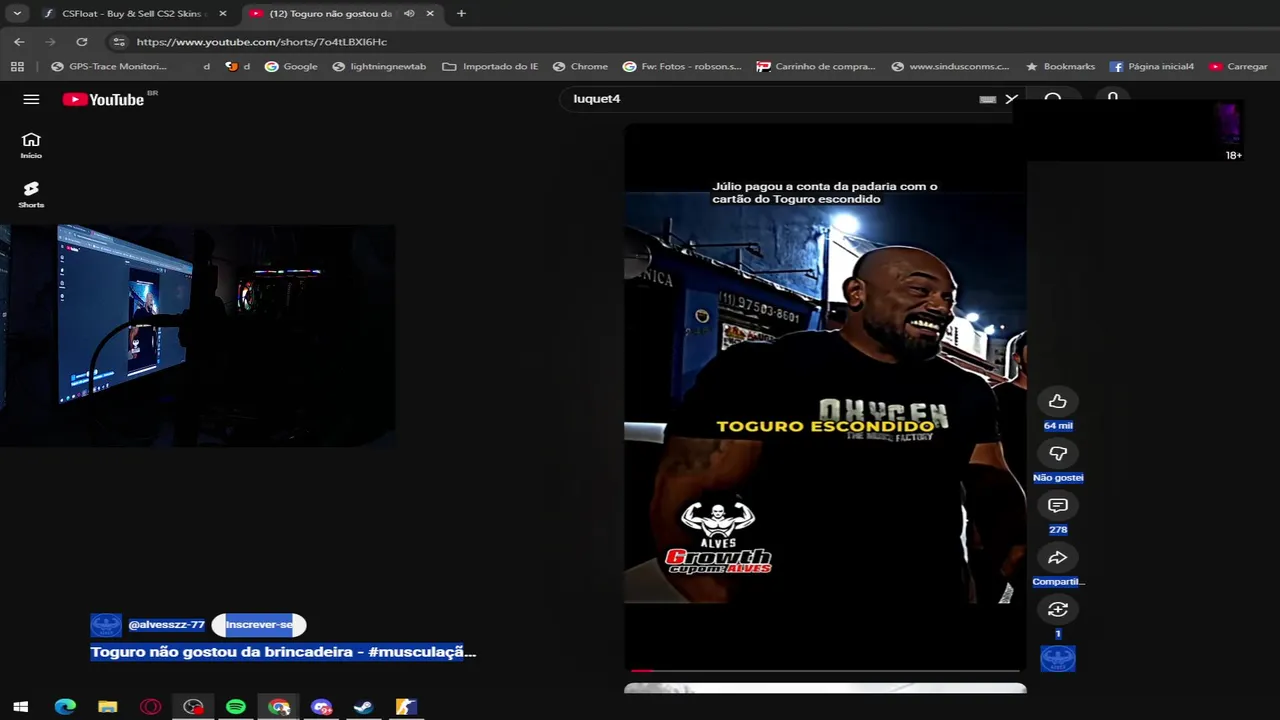The width and height of the screenshot is (1280, 720).
Task: Click into the luquet4 search field
Action: point(770,99)
